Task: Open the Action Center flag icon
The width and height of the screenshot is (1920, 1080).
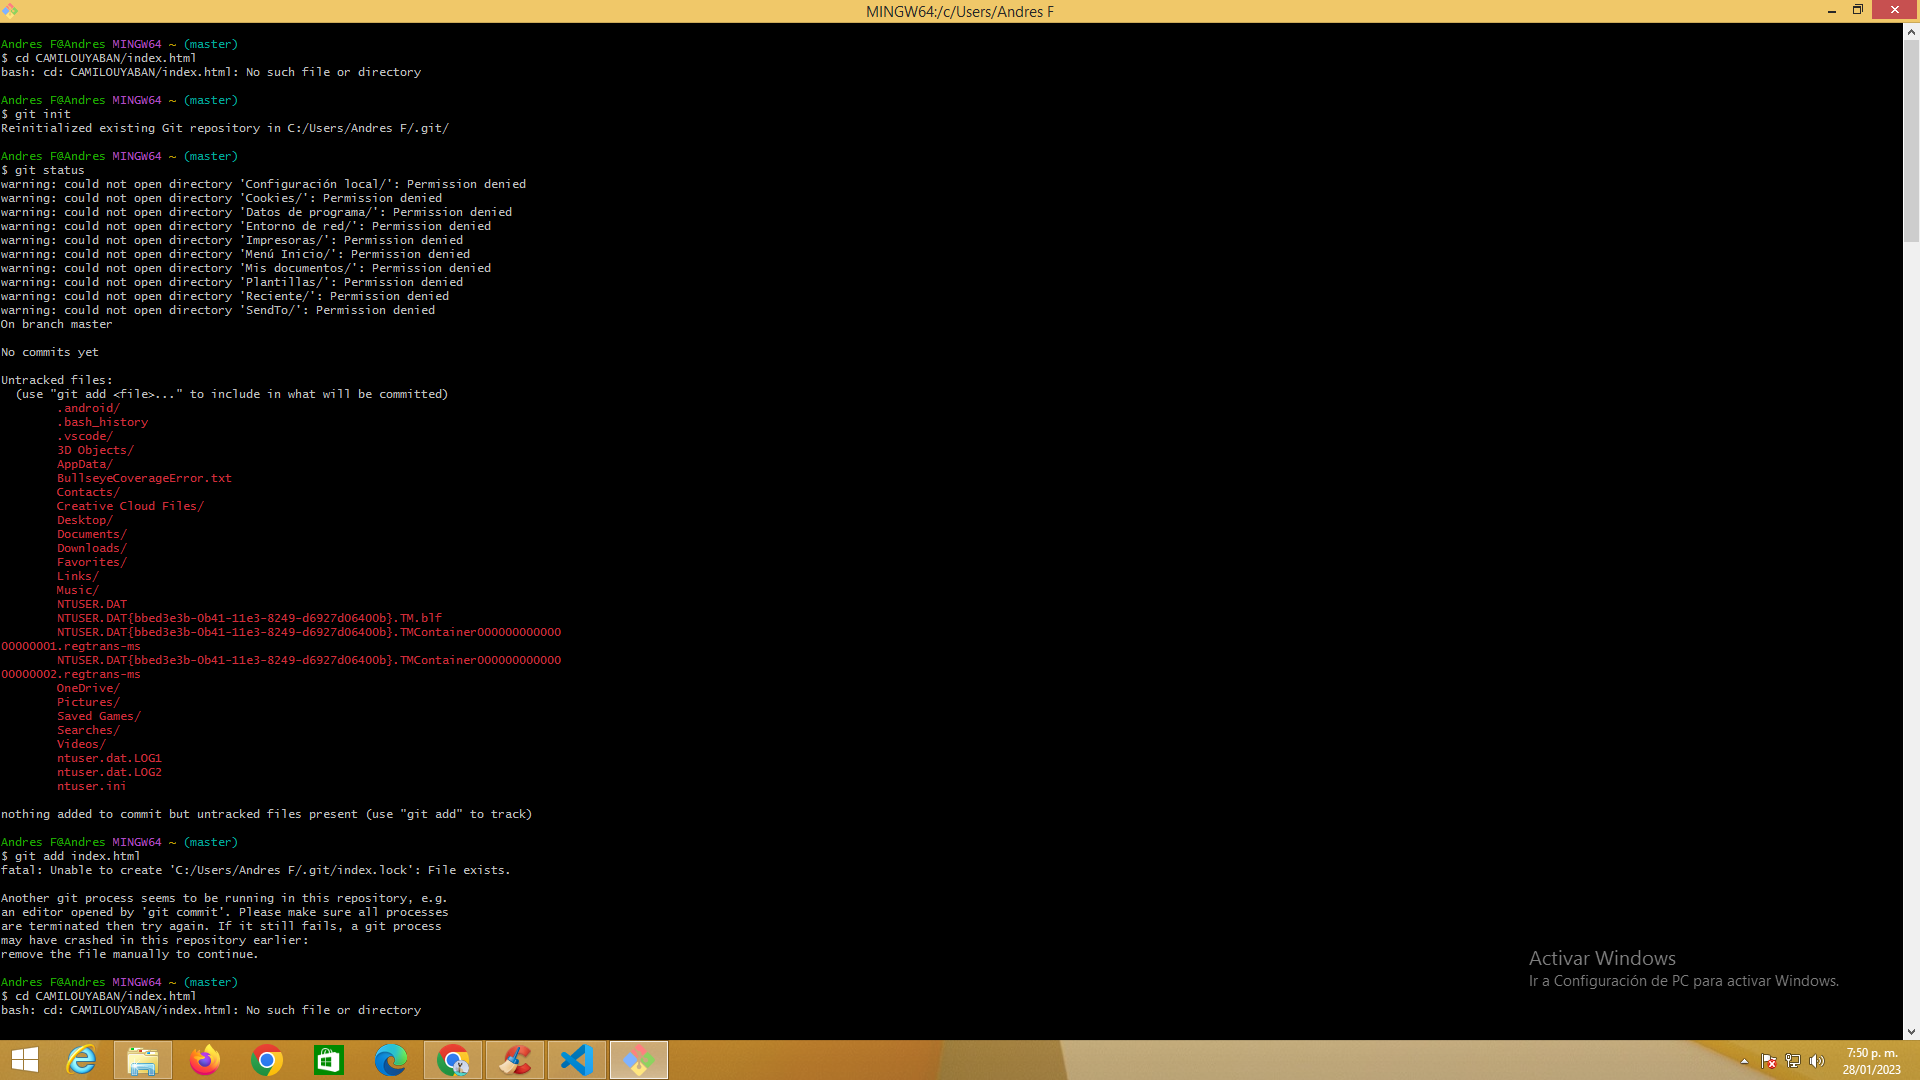Action: coord(1769,1061)
